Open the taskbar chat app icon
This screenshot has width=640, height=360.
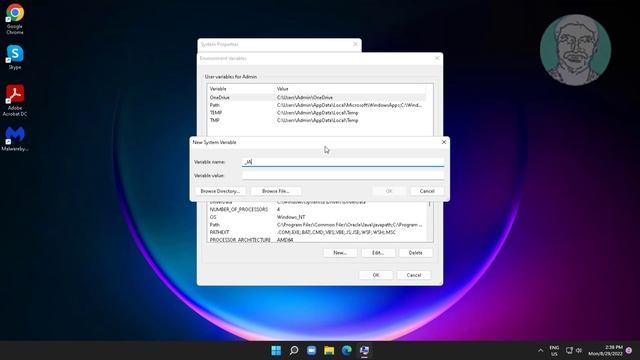tap(311, 350)
